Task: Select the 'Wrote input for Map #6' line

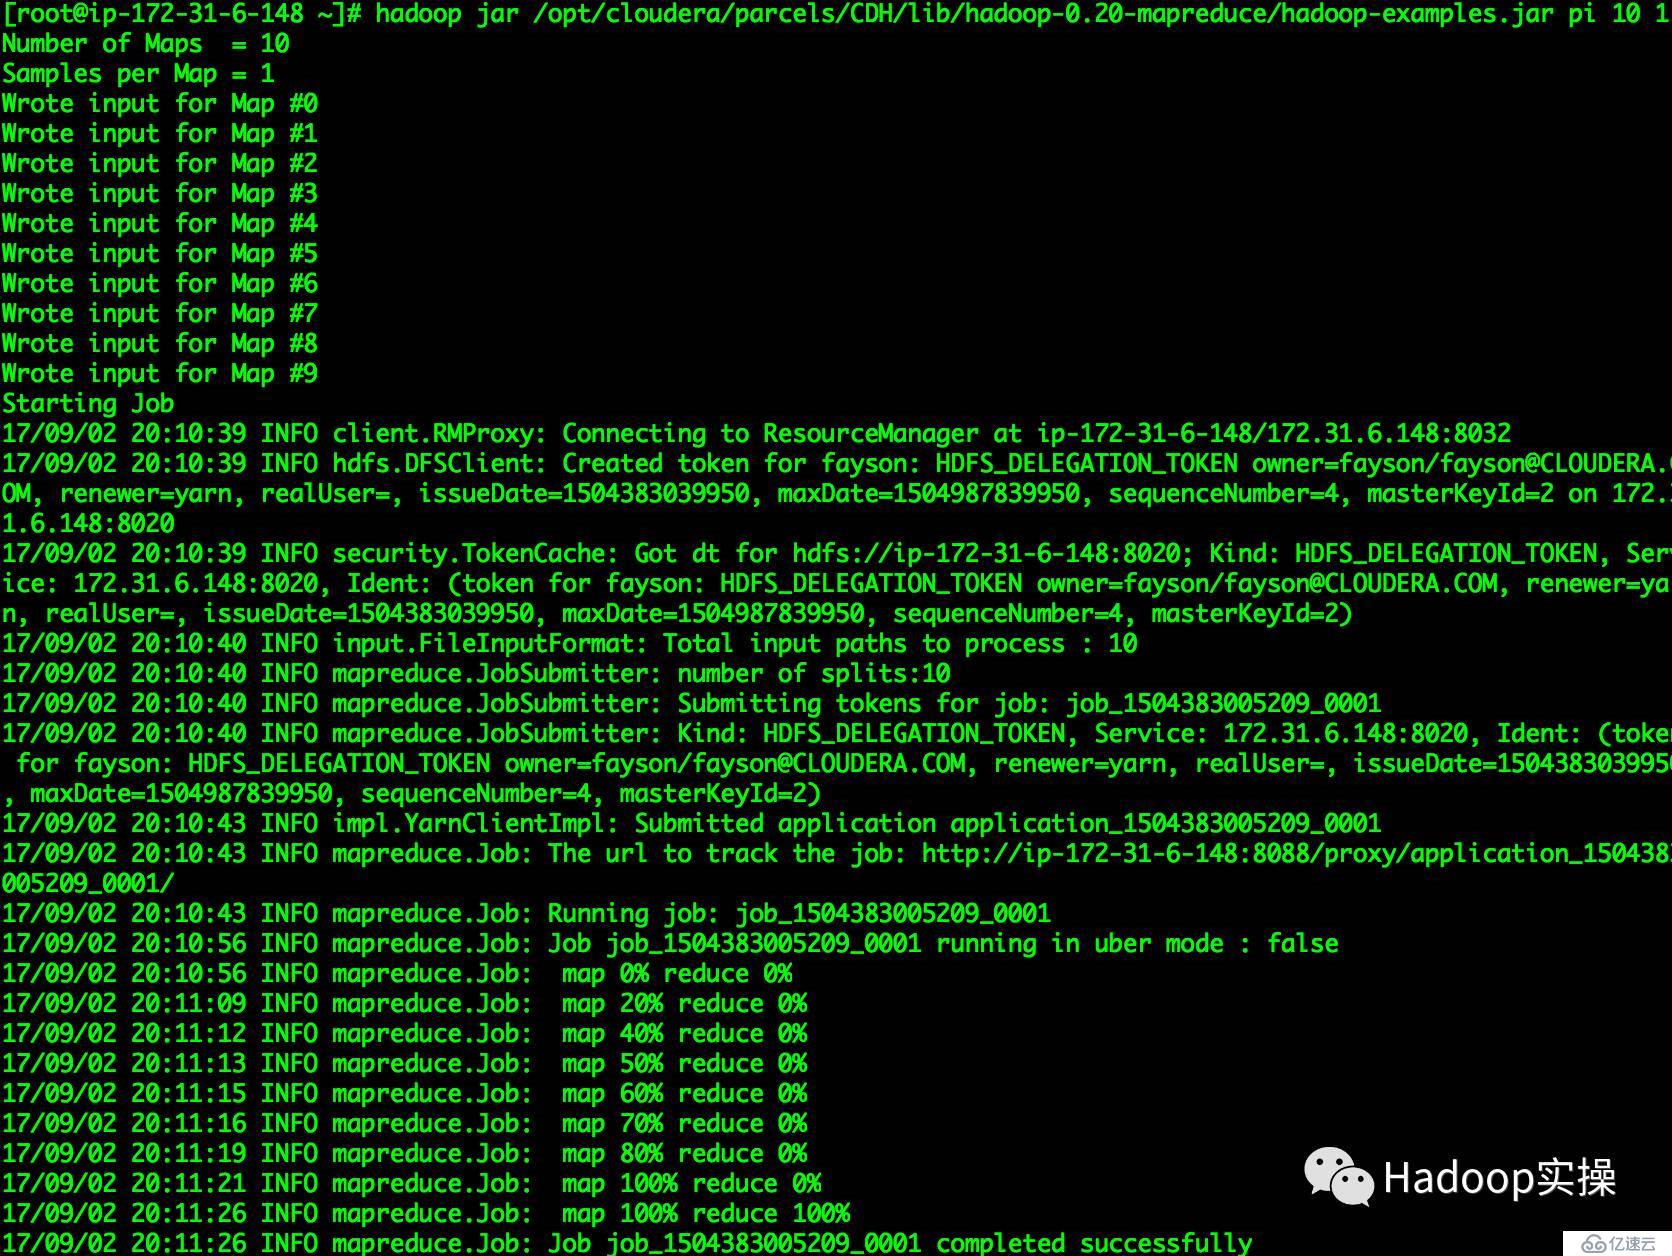Action: (160, 284)
